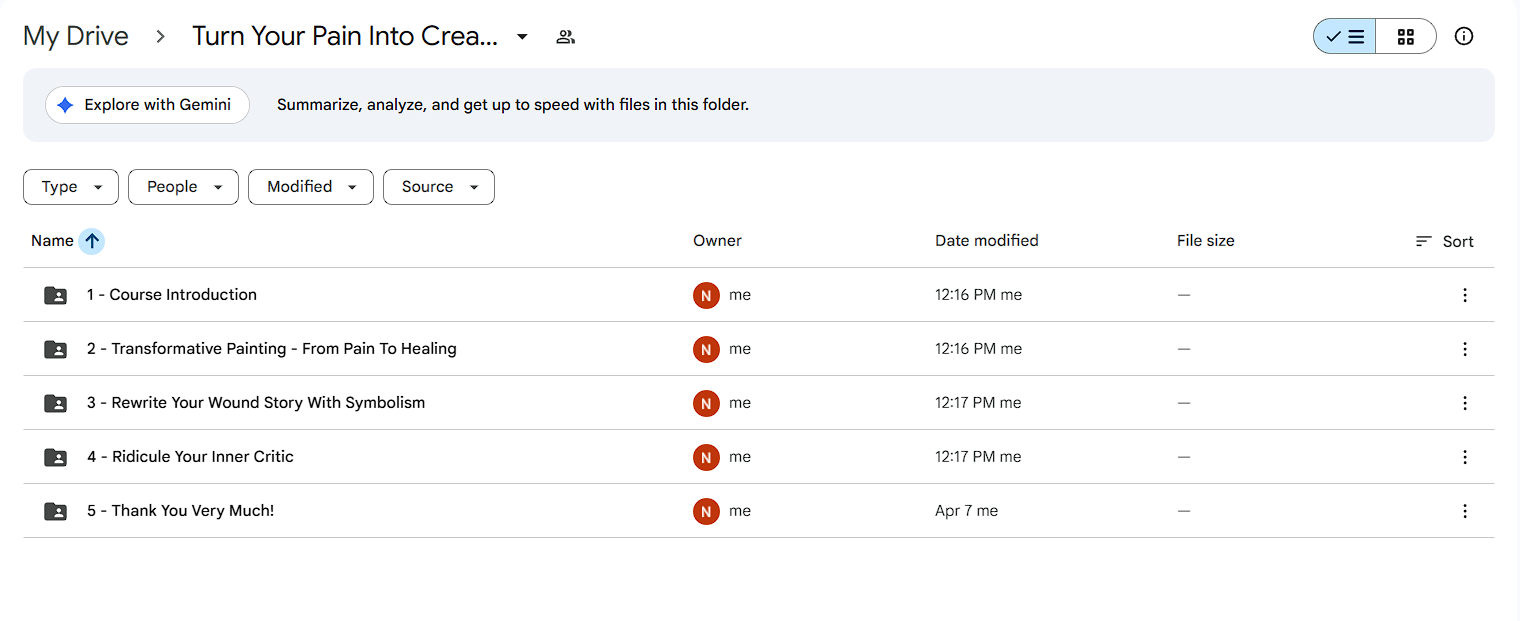The height and width of the screenshot is (621, 1520).
Task: Open the Sort options menu
Action: (x=1445, y=241)
